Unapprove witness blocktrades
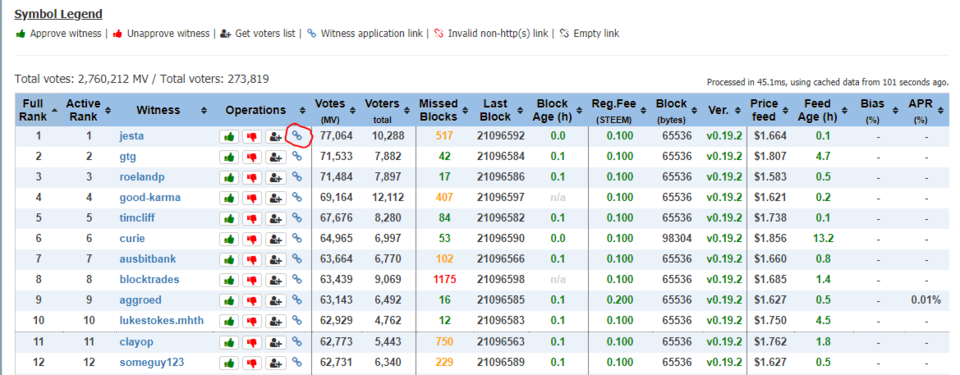Screen dimensions: 960x375 click(252, 280)
